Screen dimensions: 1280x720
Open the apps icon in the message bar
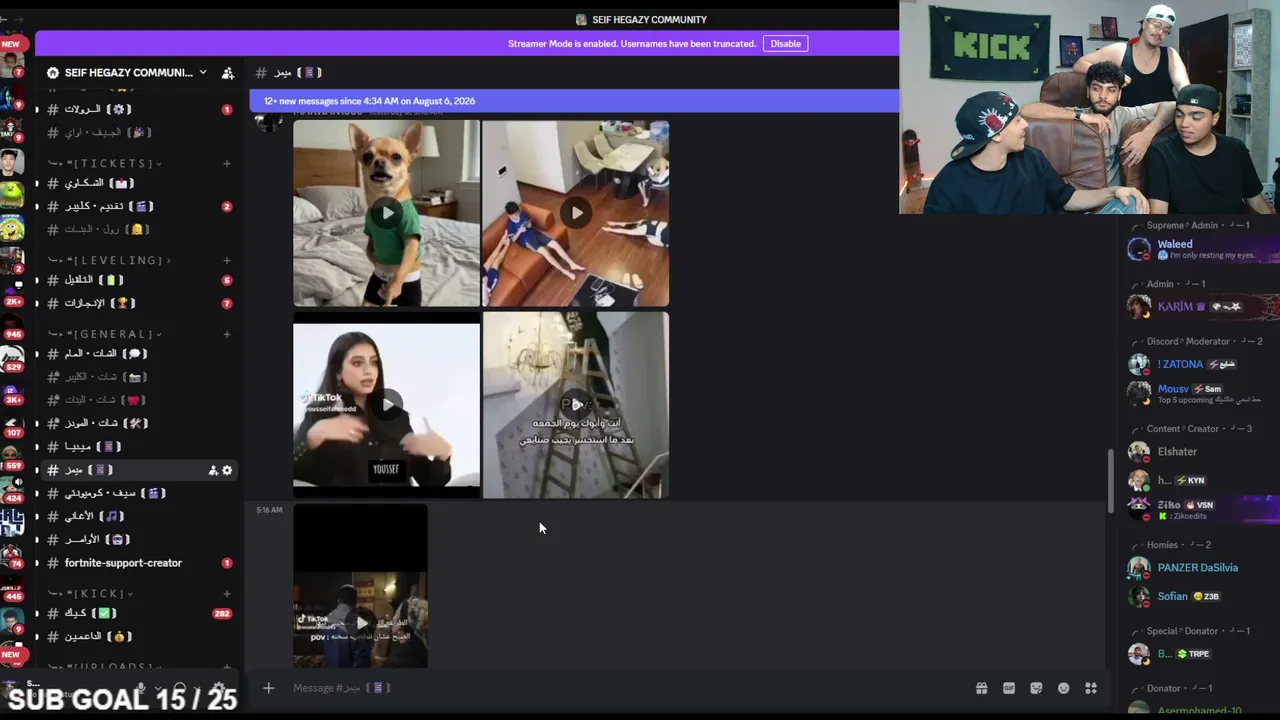pos(1091,688)
